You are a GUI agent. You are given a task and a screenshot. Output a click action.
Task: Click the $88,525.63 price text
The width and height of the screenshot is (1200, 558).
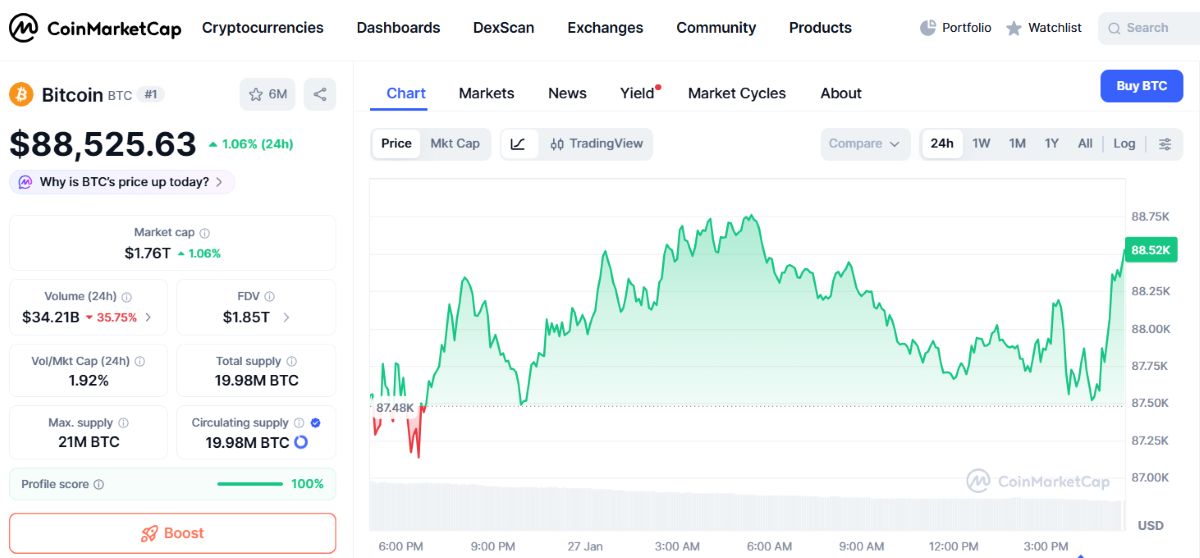tap(103, 144)
